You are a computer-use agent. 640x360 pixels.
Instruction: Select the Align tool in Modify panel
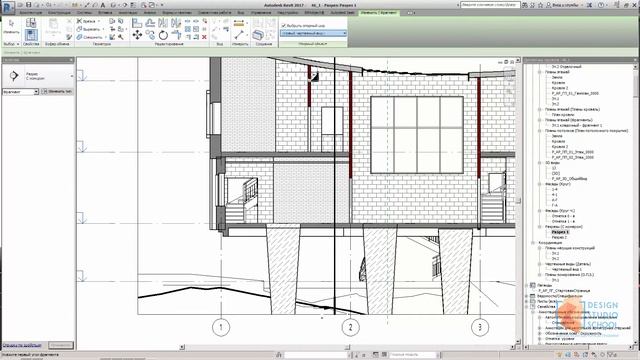click(137, 23)
